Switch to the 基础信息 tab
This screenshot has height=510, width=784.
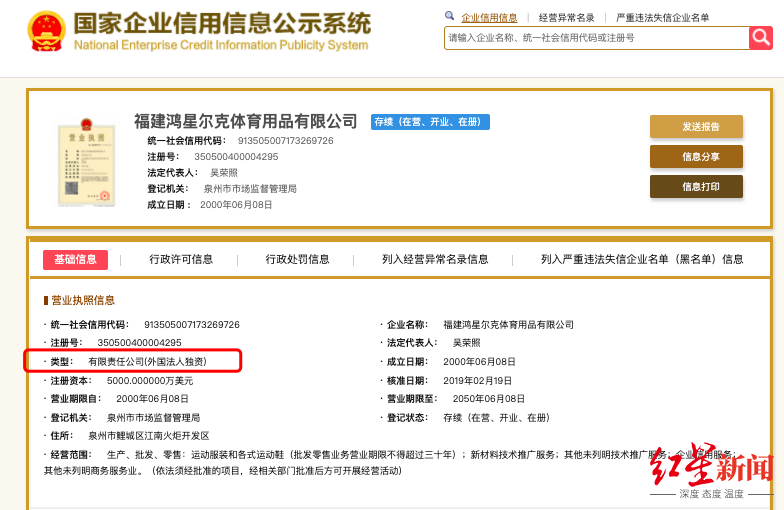point(76,260)
